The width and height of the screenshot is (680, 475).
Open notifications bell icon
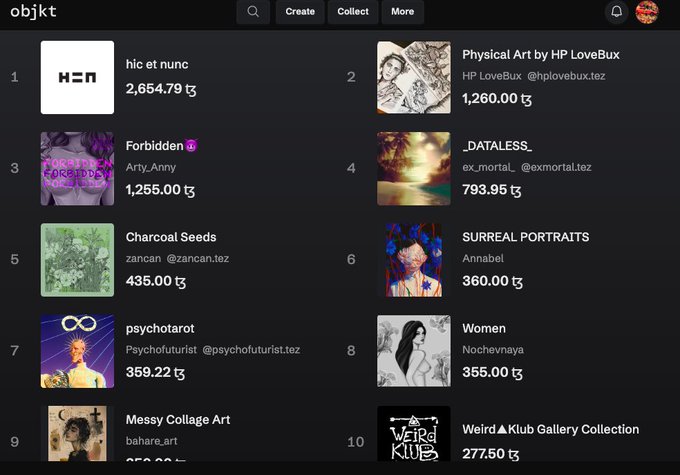pos(616,12)
